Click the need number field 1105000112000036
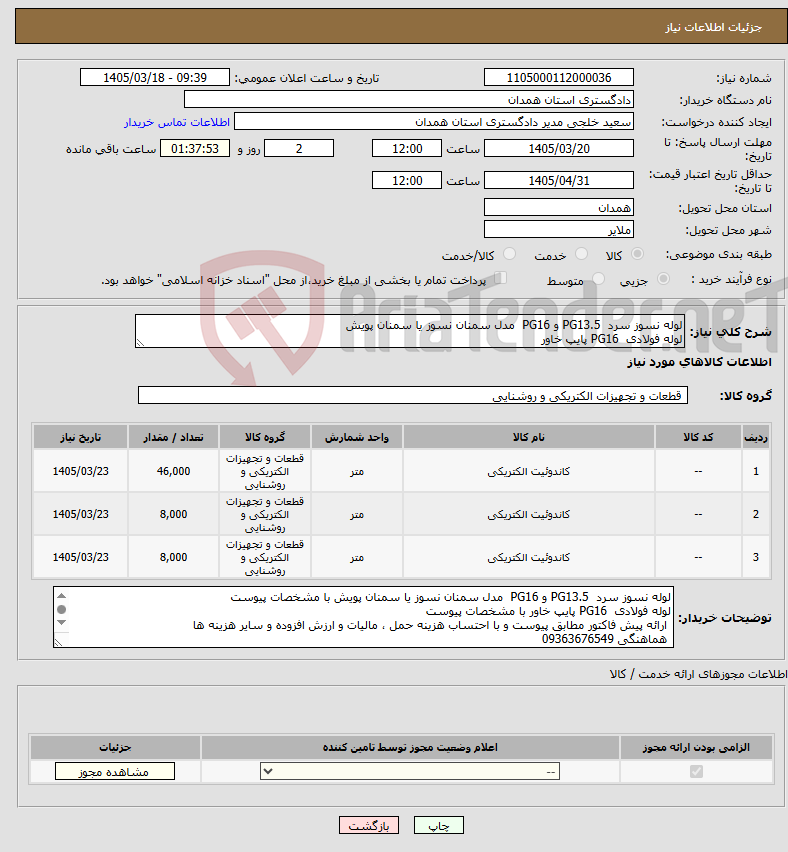Screen dimensions: 788x852 coord(559,78)
